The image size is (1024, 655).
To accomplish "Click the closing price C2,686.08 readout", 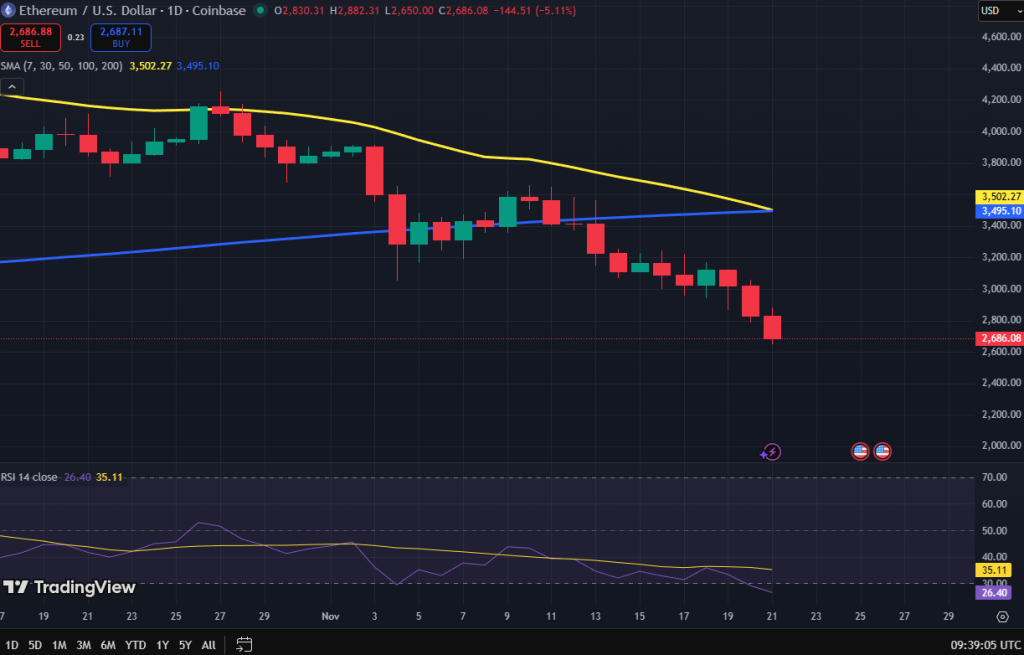I will [x=463, y=10].
